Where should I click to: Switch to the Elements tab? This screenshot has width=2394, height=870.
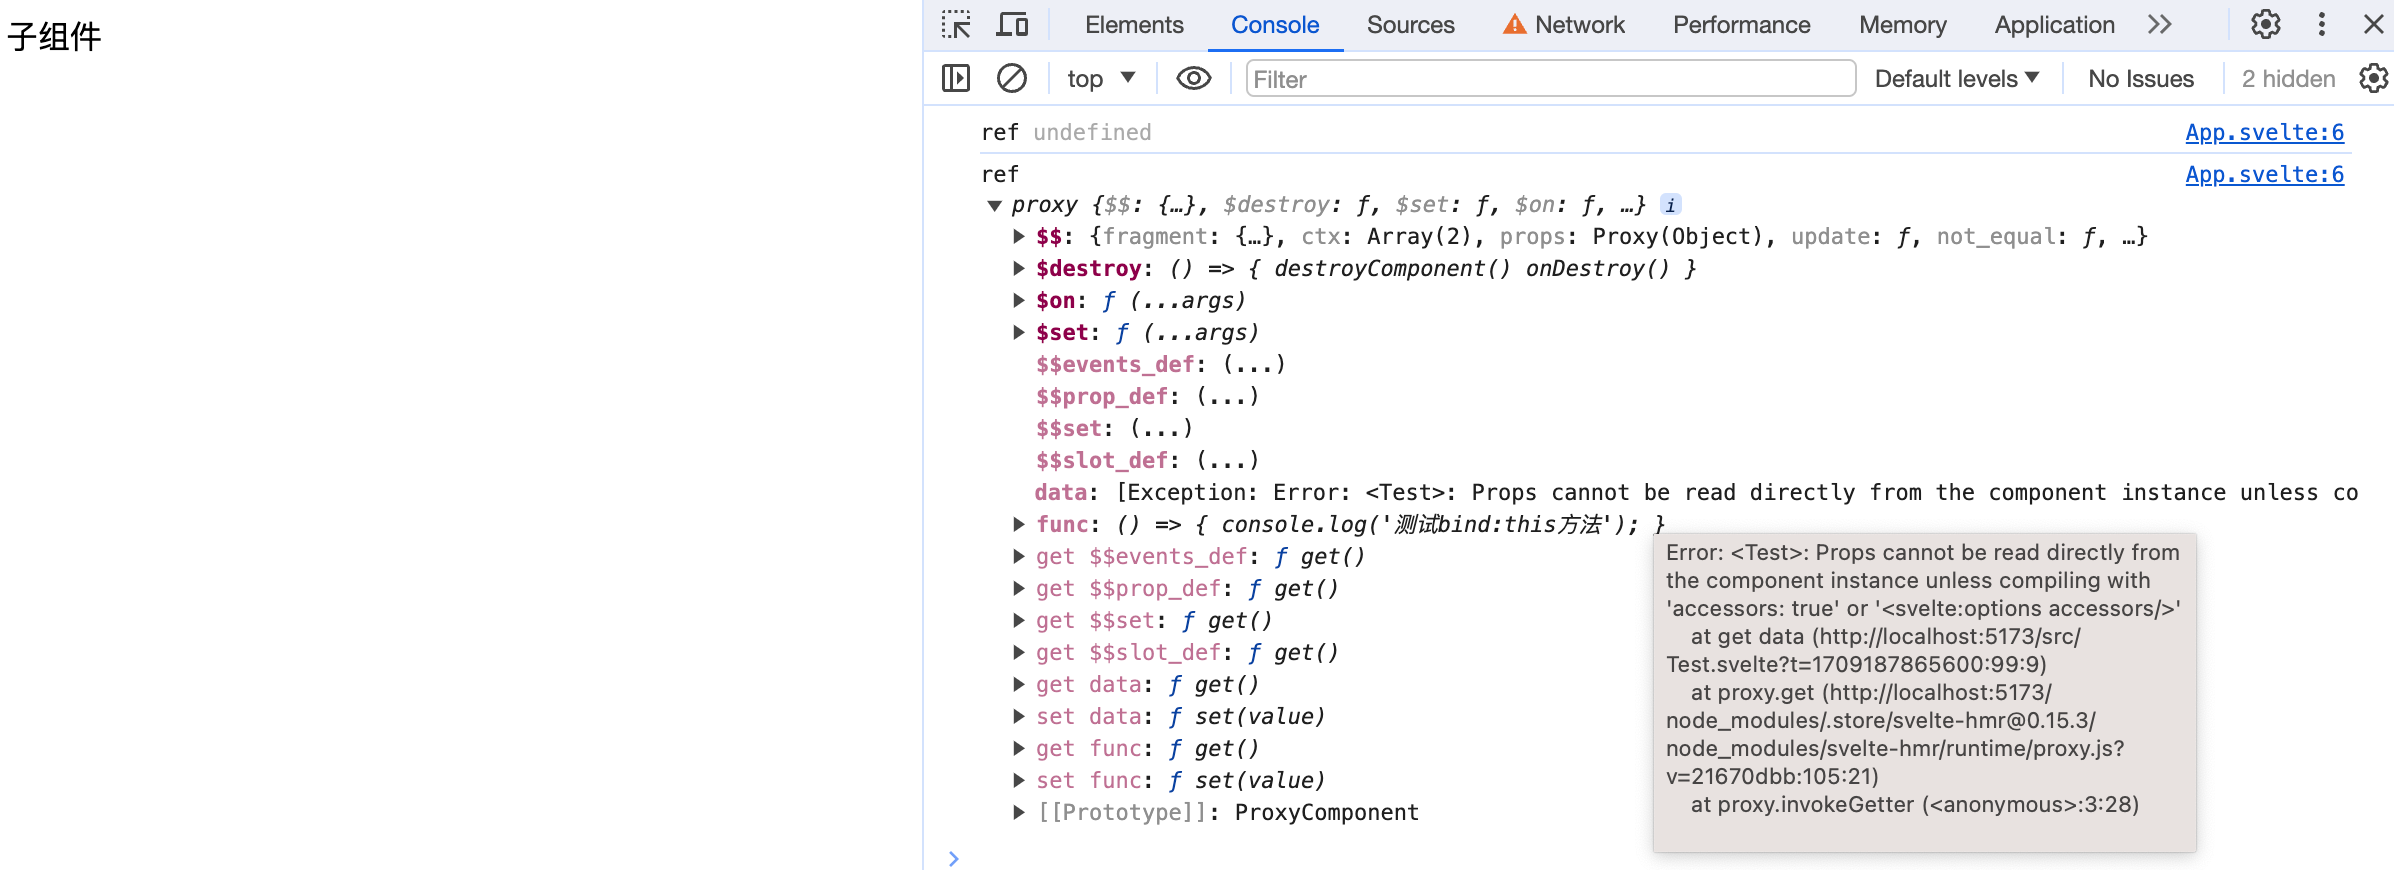[1133, 25]
